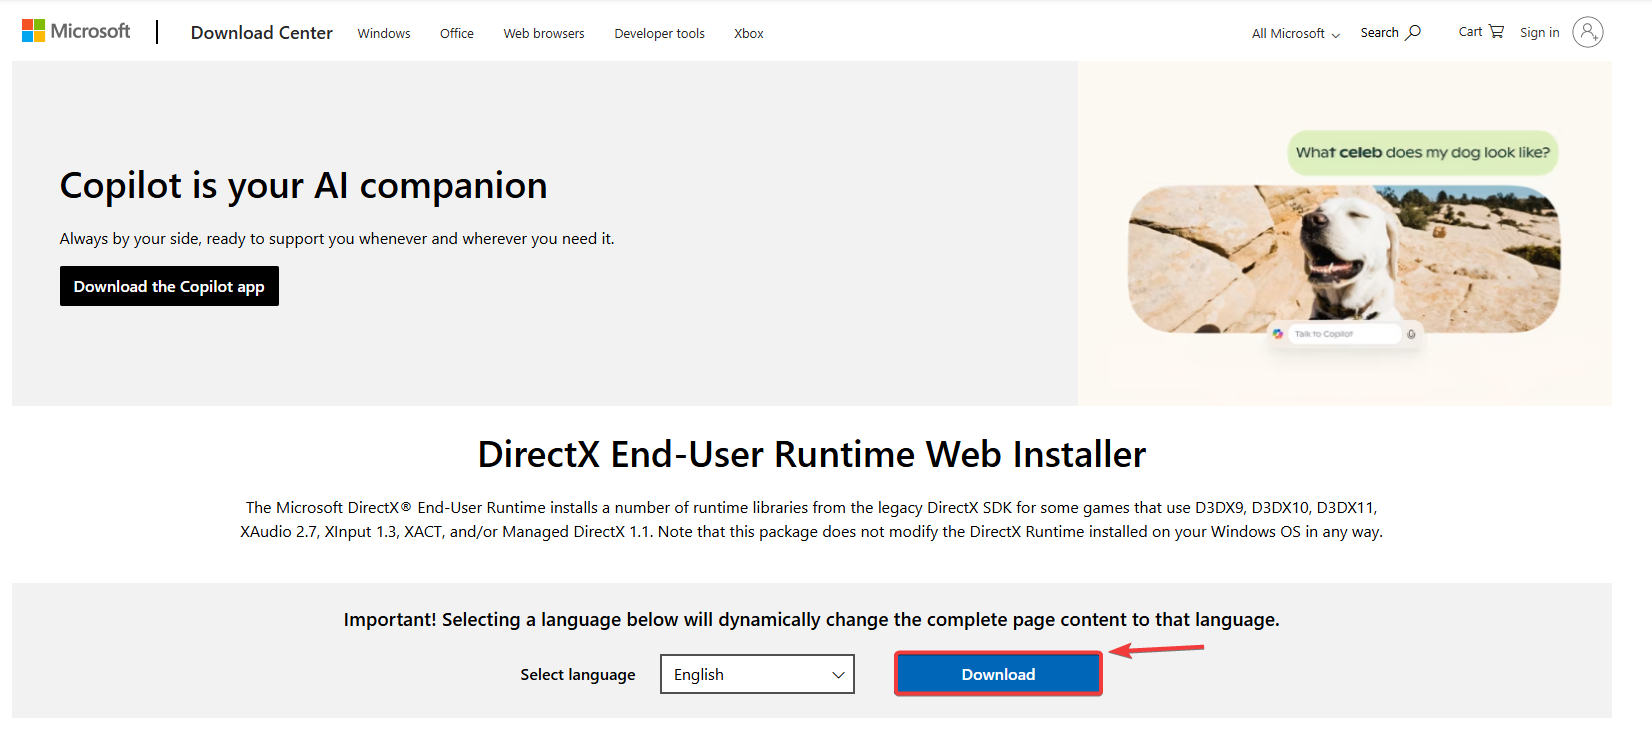Click the Cart text link

click(x=1470, y=32)
